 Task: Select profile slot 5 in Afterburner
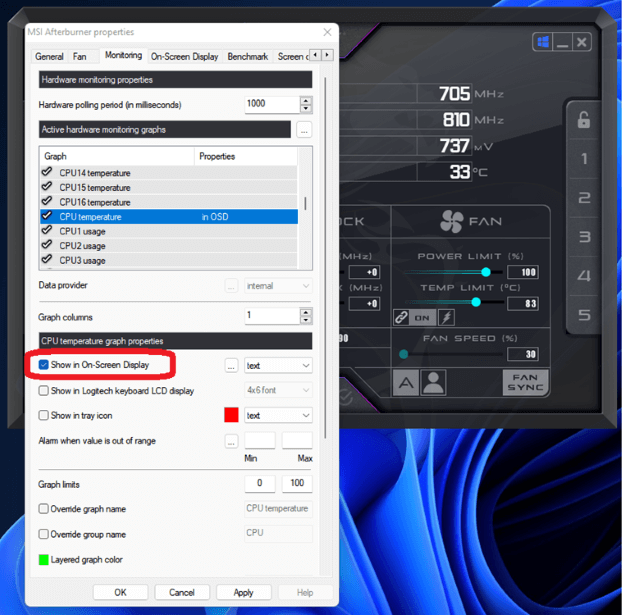click(x=584, y=315)
